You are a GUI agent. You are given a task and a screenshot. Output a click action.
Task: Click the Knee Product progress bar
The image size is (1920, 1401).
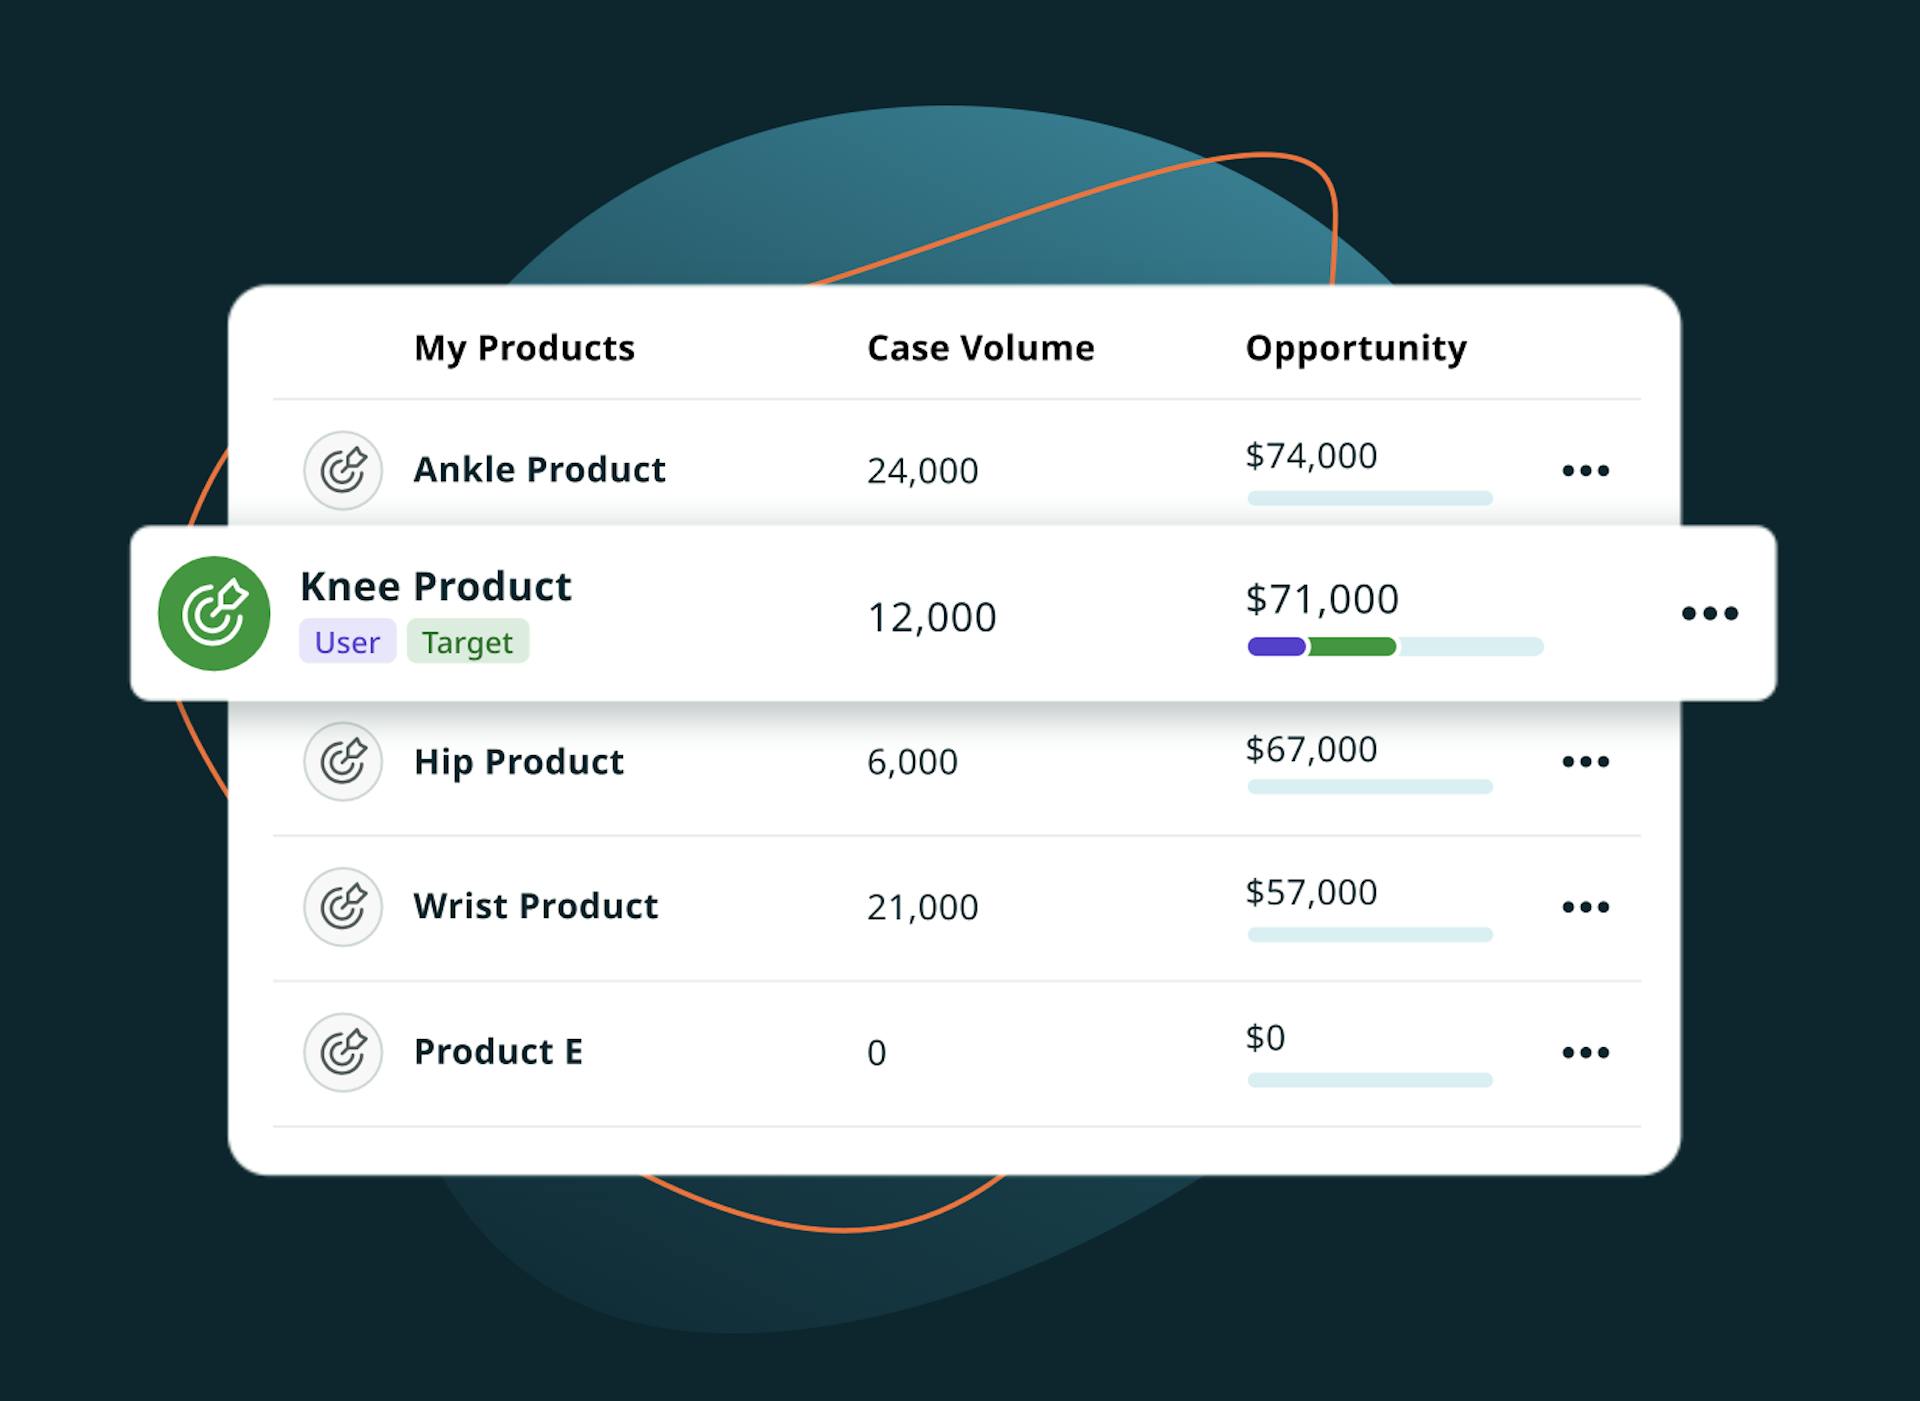1395,647
